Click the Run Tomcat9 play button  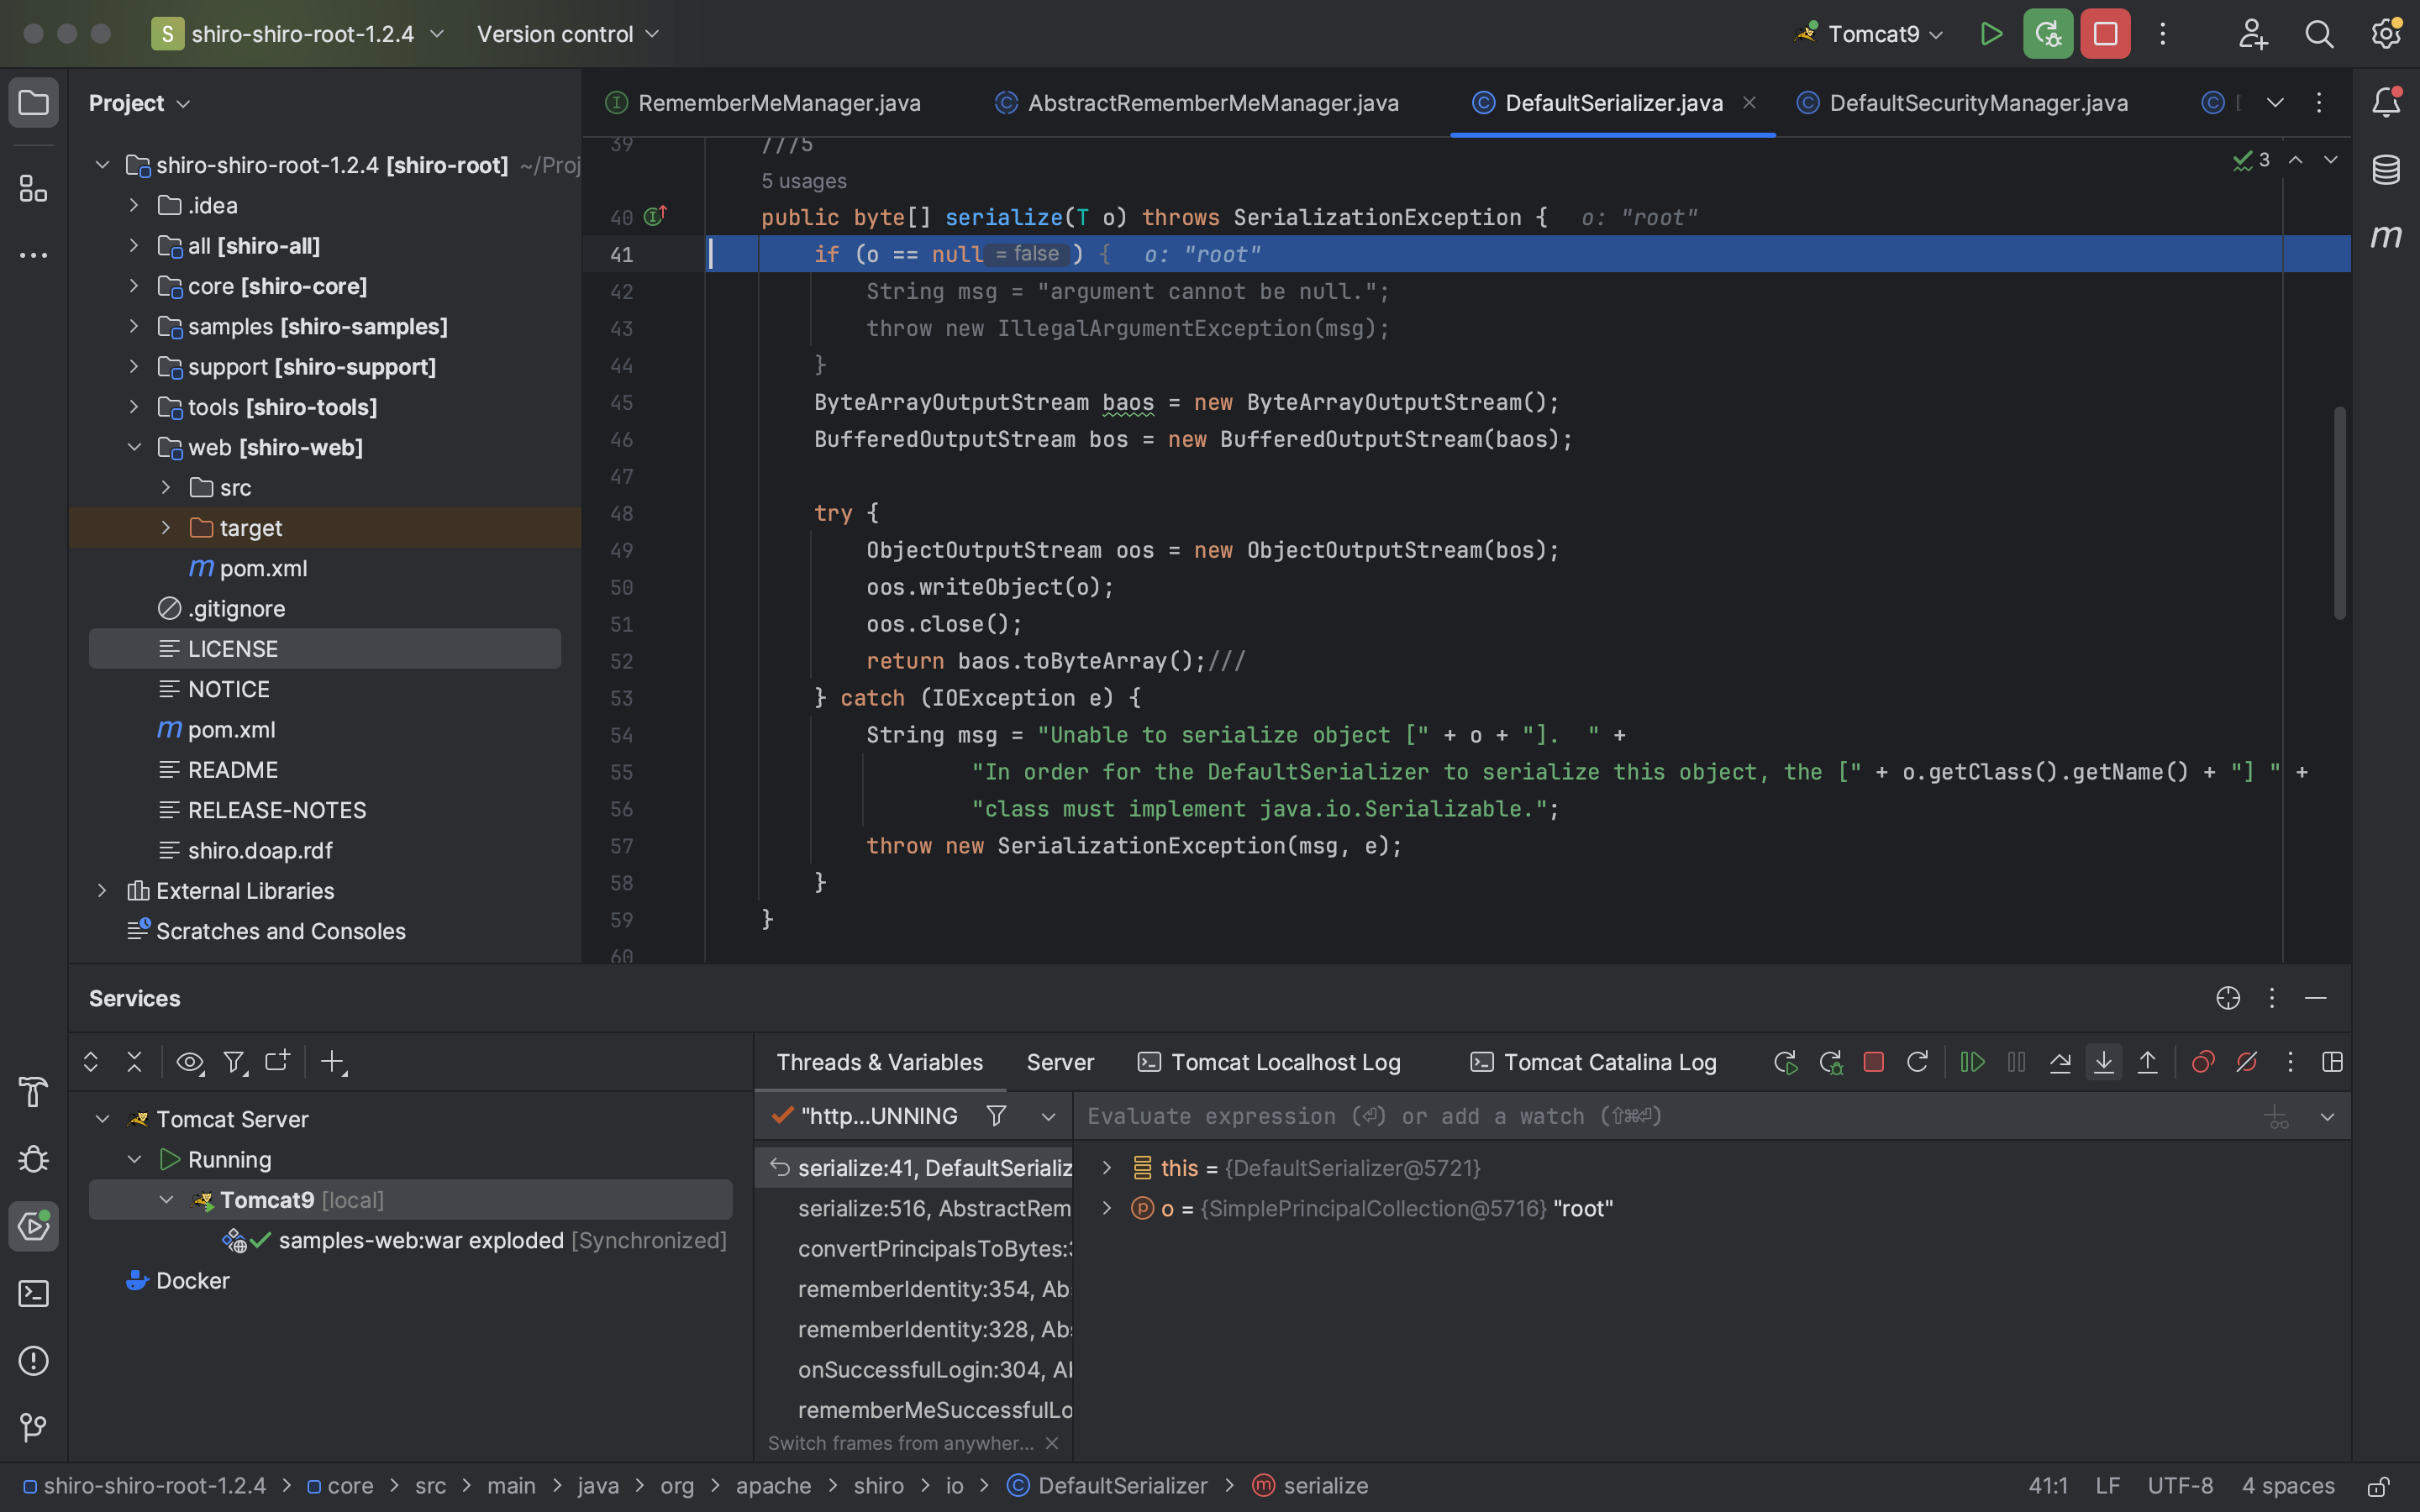coord(1991,34)
